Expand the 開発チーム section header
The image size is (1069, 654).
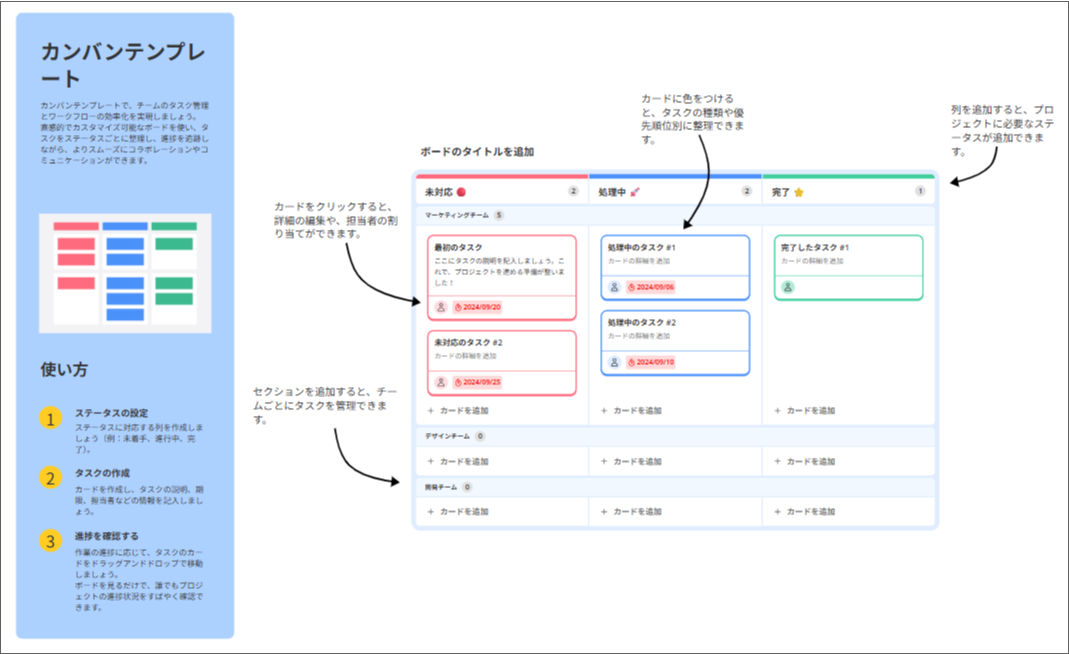click(x=440, y=488)
